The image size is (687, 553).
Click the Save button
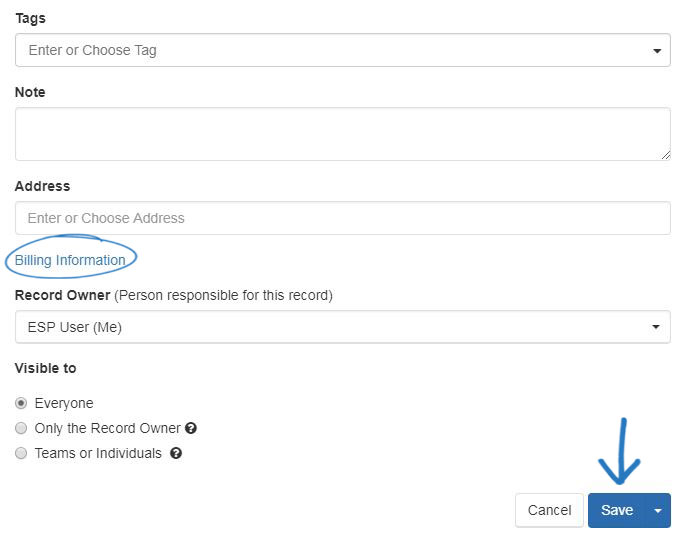(x=617, y=510)
